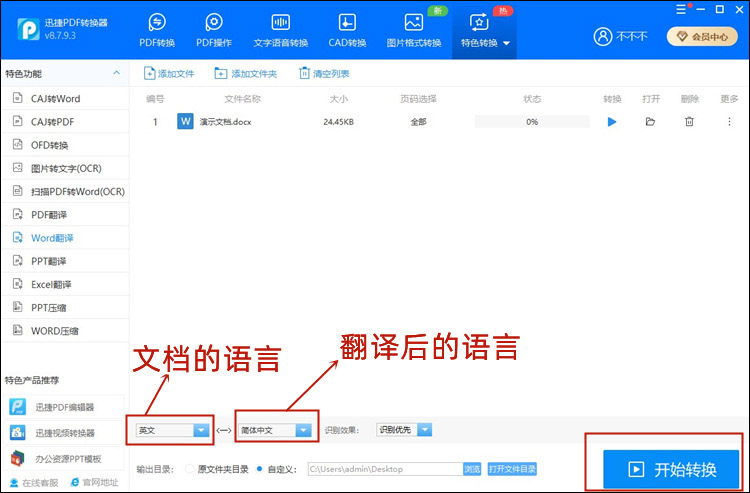Screen dimensions: 750x493
Task: Switch to 图片格式转换 tab
Action: [414, 30]
